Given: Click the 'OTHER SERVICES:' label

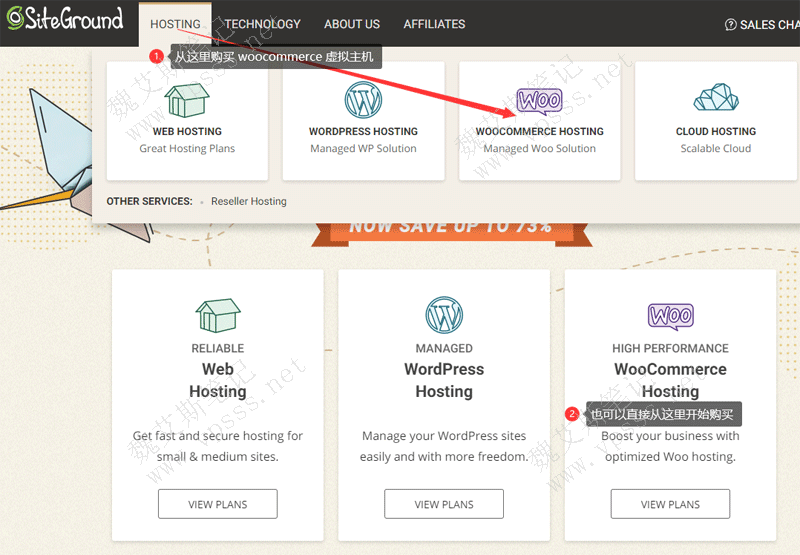Looking at the screenshot, I should (149, 201).
